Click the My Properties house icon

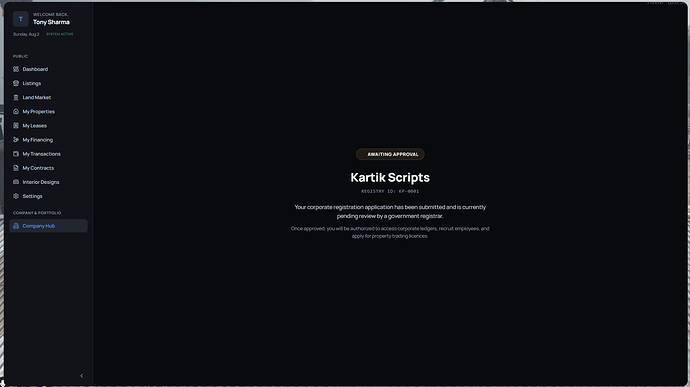click(16, 111)
